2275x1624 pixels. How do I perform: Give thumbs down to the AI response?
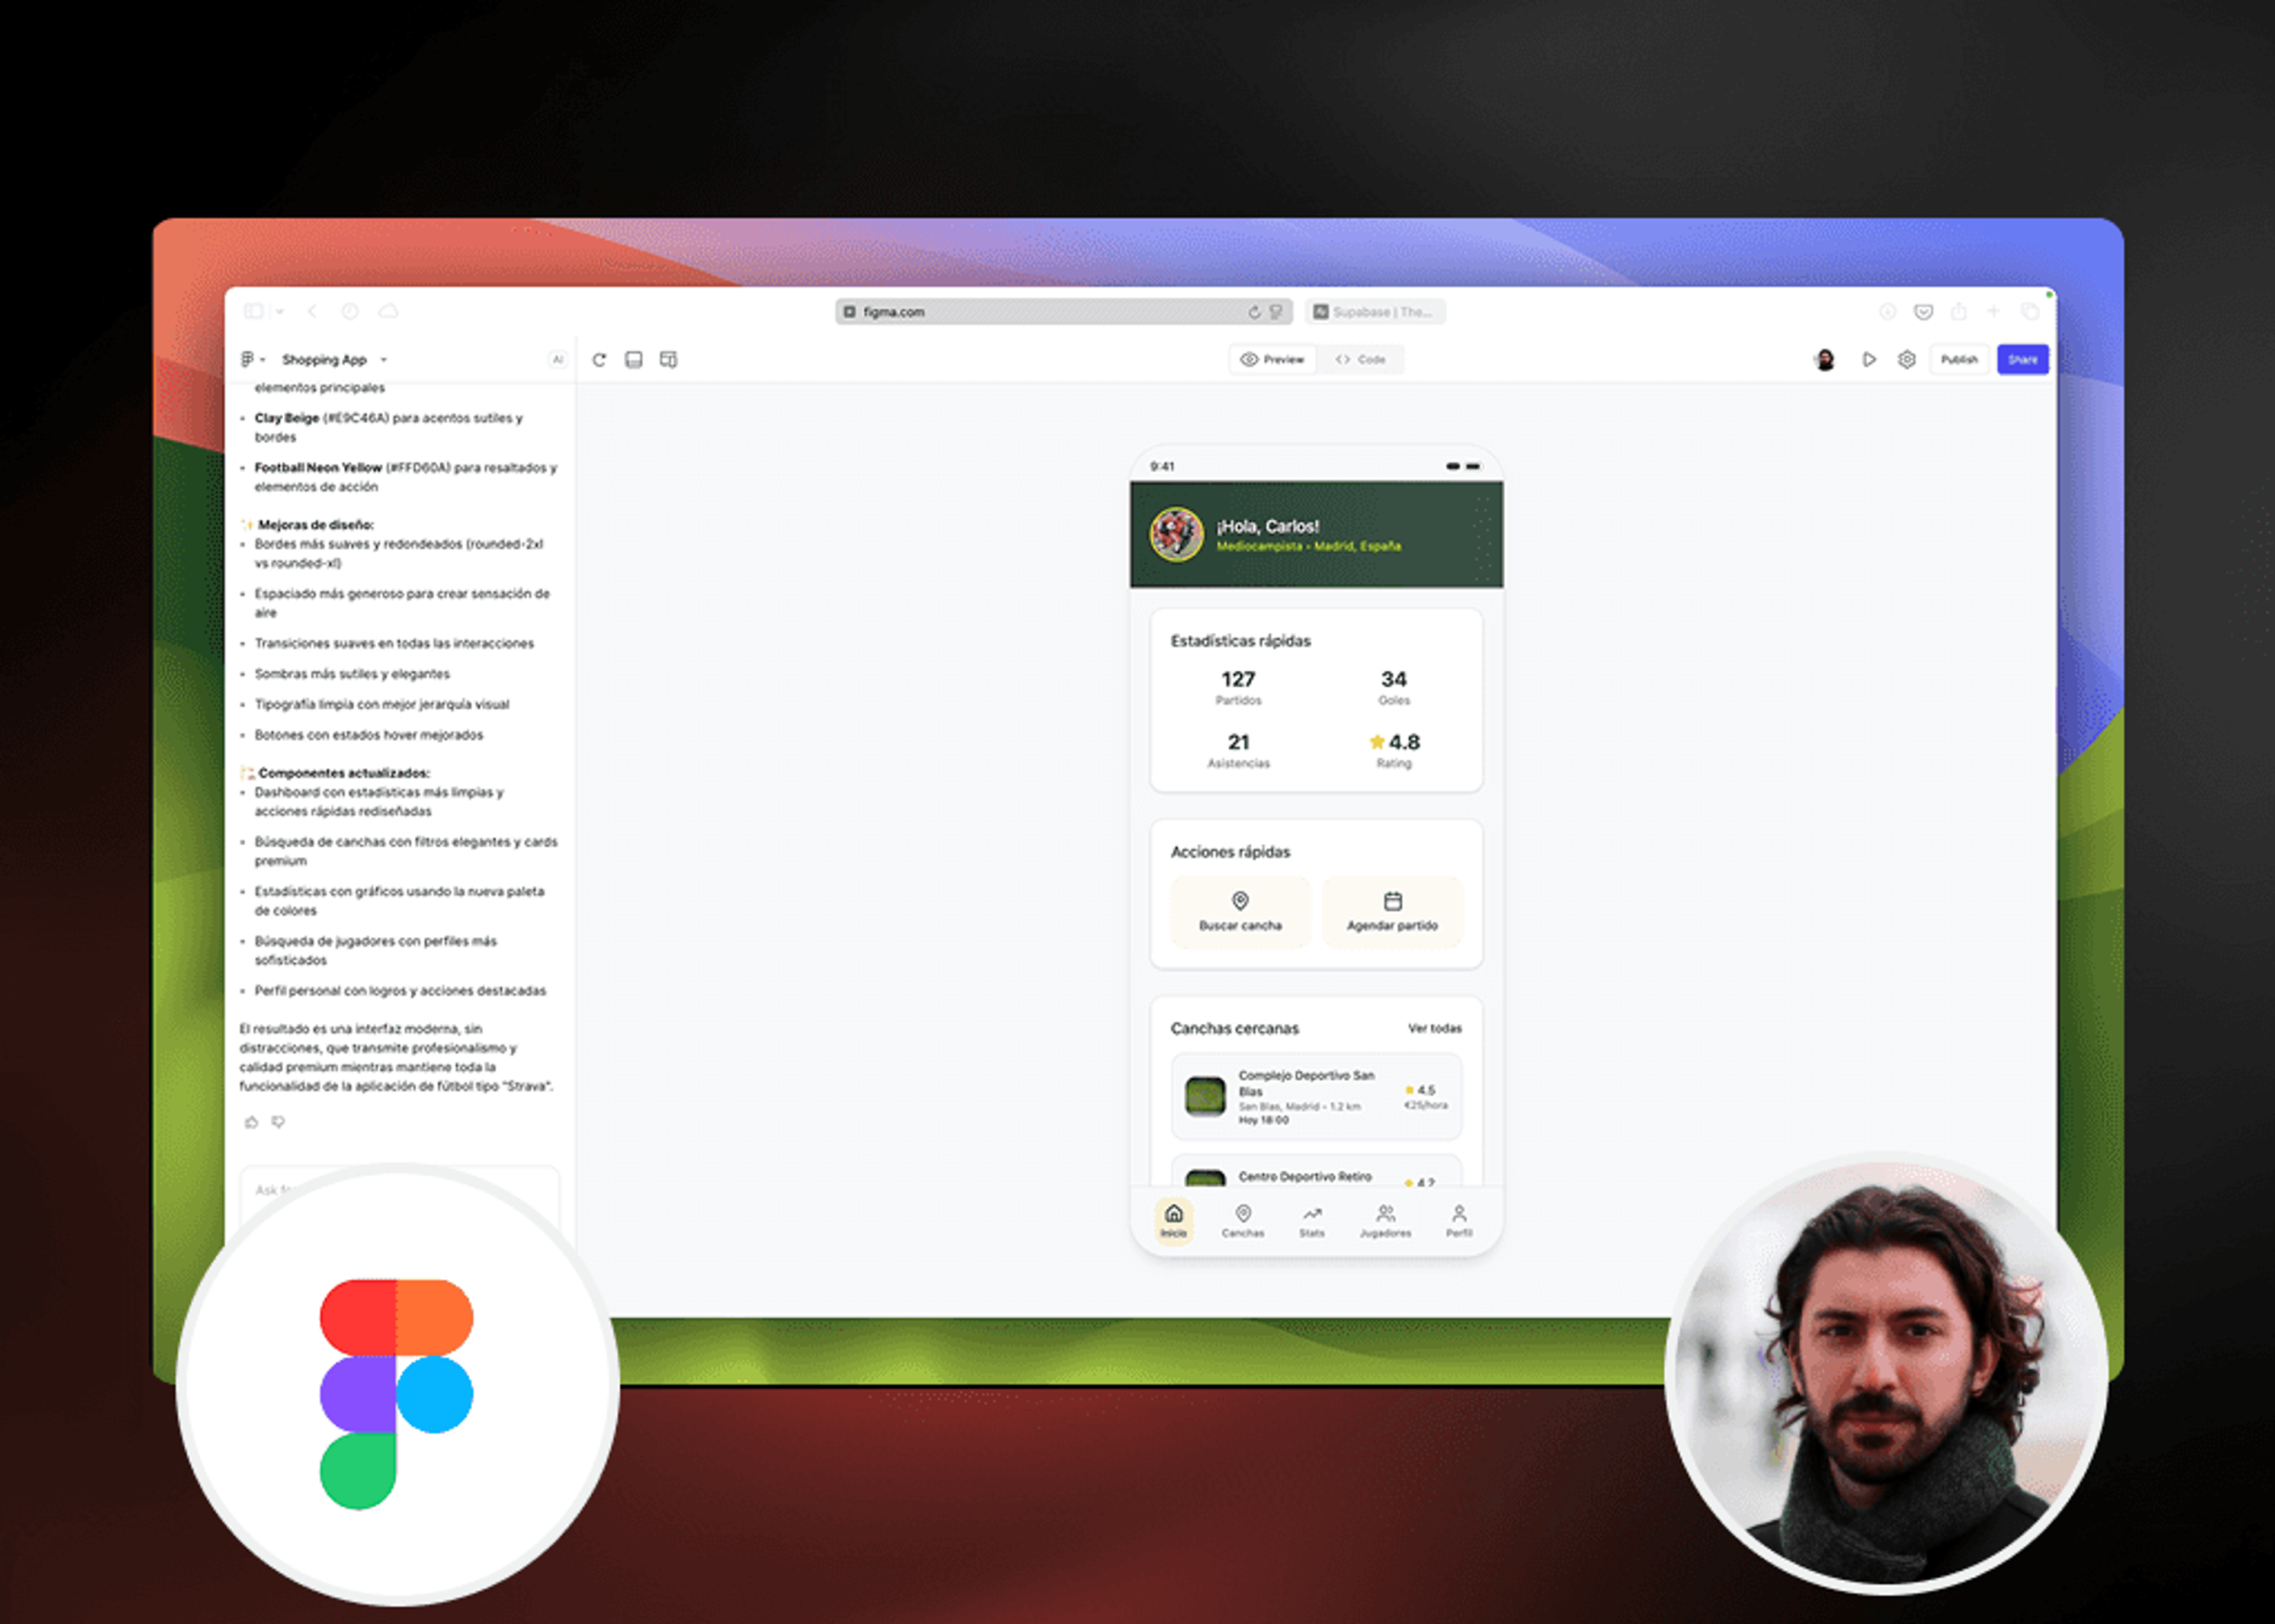(x=278, y=1122)
